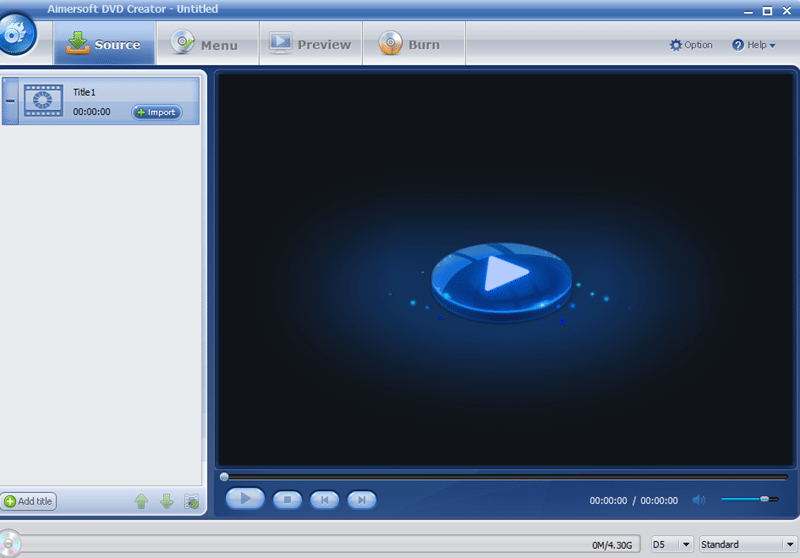Viewport: 800px width, 558px height.
Task: Skip to the next clip
Action: pyautogui.click(x=362, y=500)
